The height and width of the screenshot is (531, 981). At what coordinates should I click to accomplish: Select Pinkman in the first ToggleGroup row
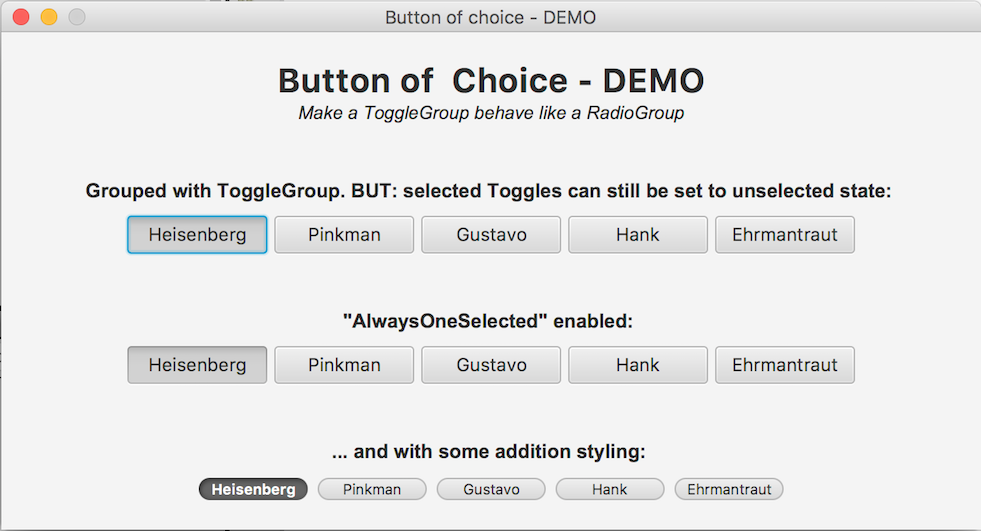344,235
